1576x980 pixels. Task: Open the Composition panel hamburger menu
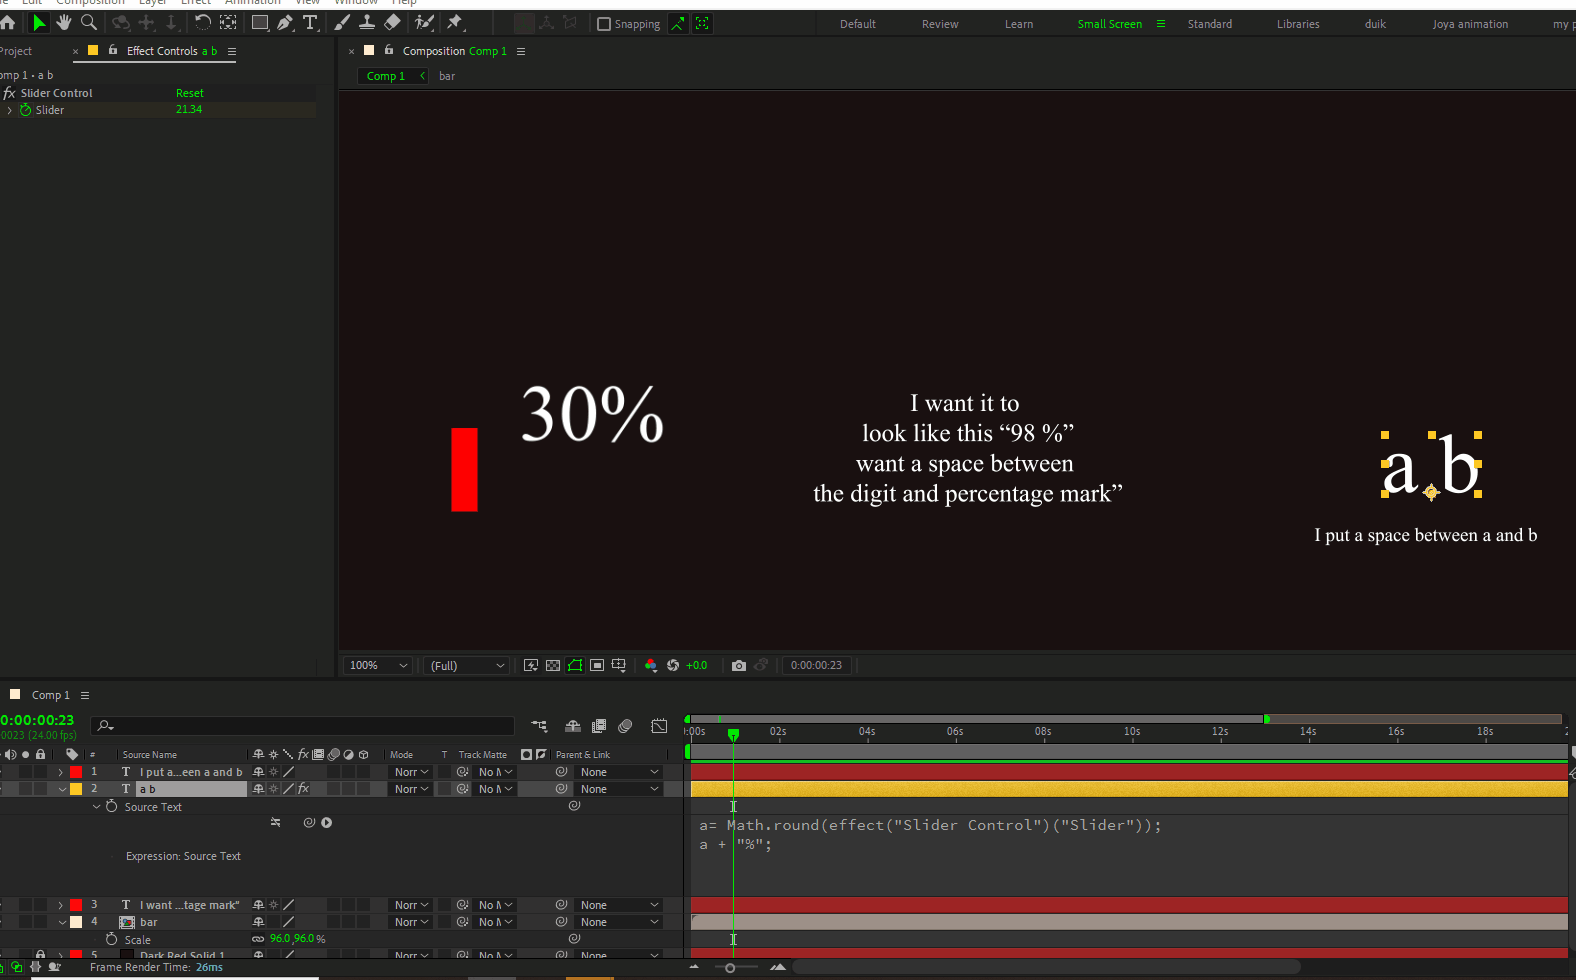click(521, 51)
